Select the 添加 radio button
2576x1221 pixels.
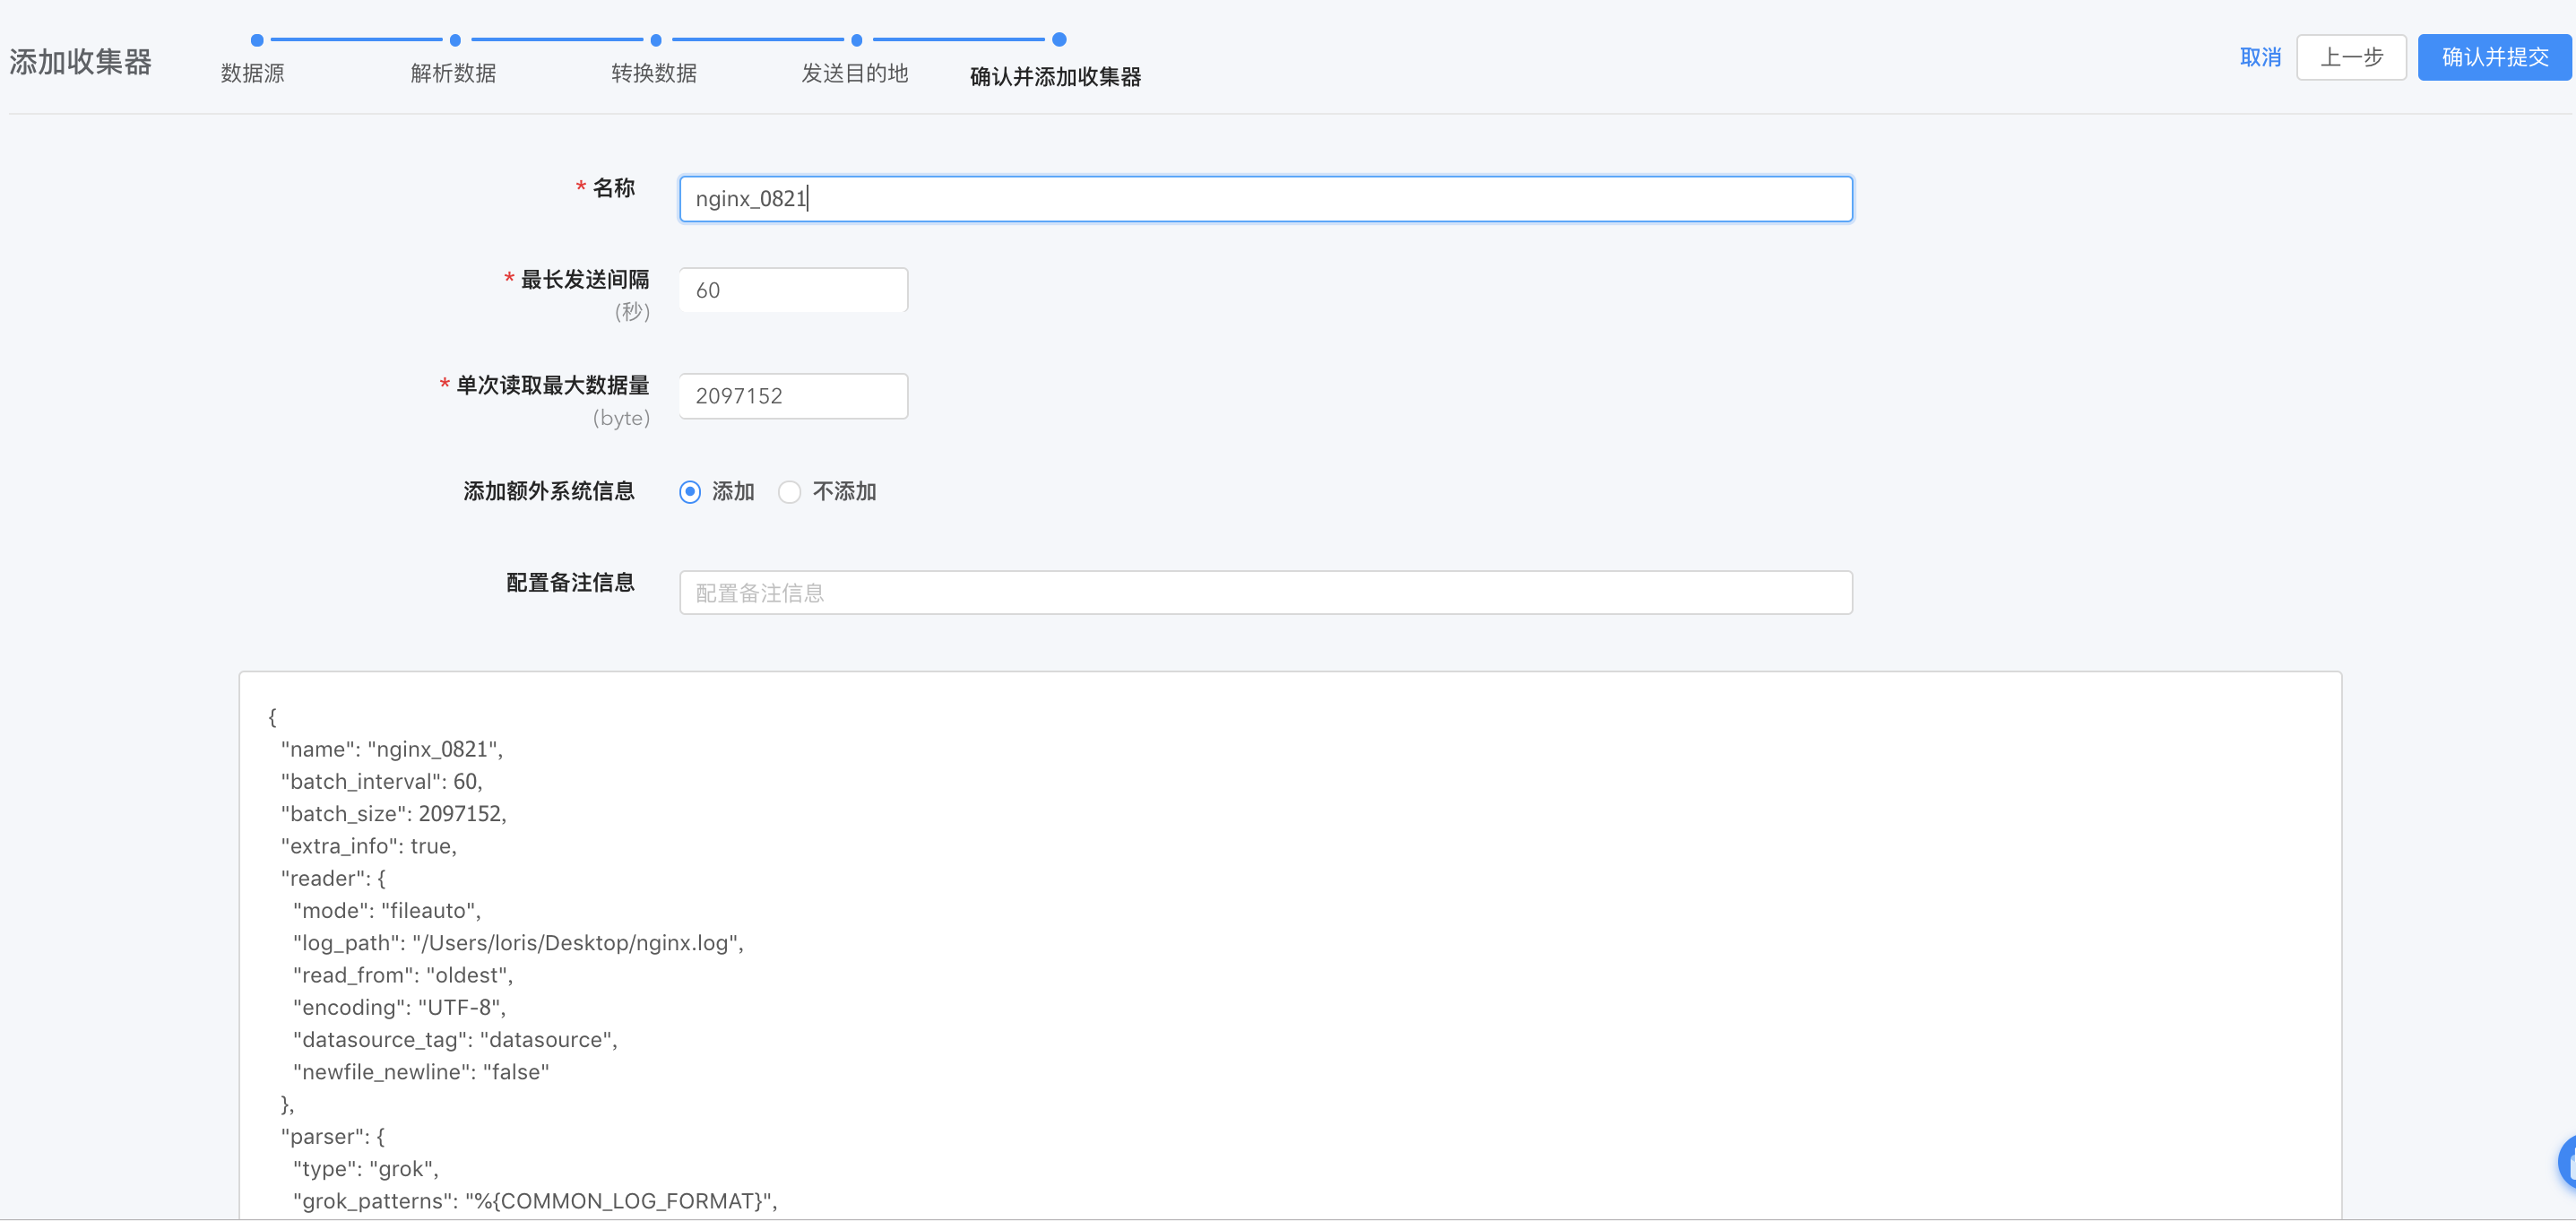pyautogui.click(x=690, y=492)
